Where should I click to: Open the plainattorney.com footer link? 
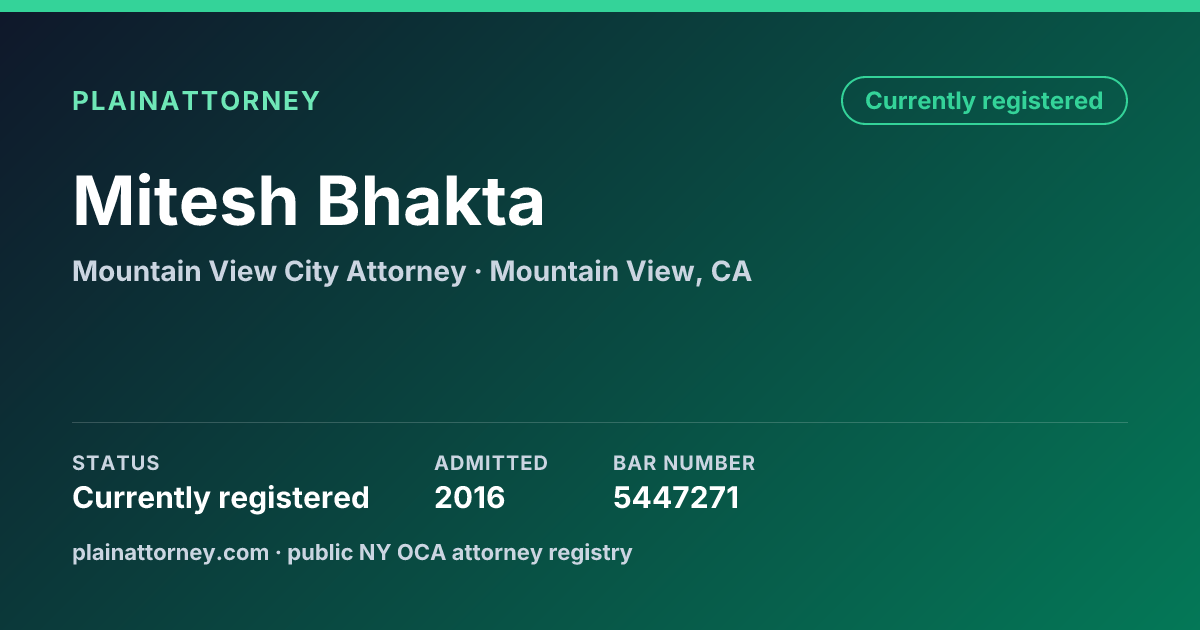[170, 552]
